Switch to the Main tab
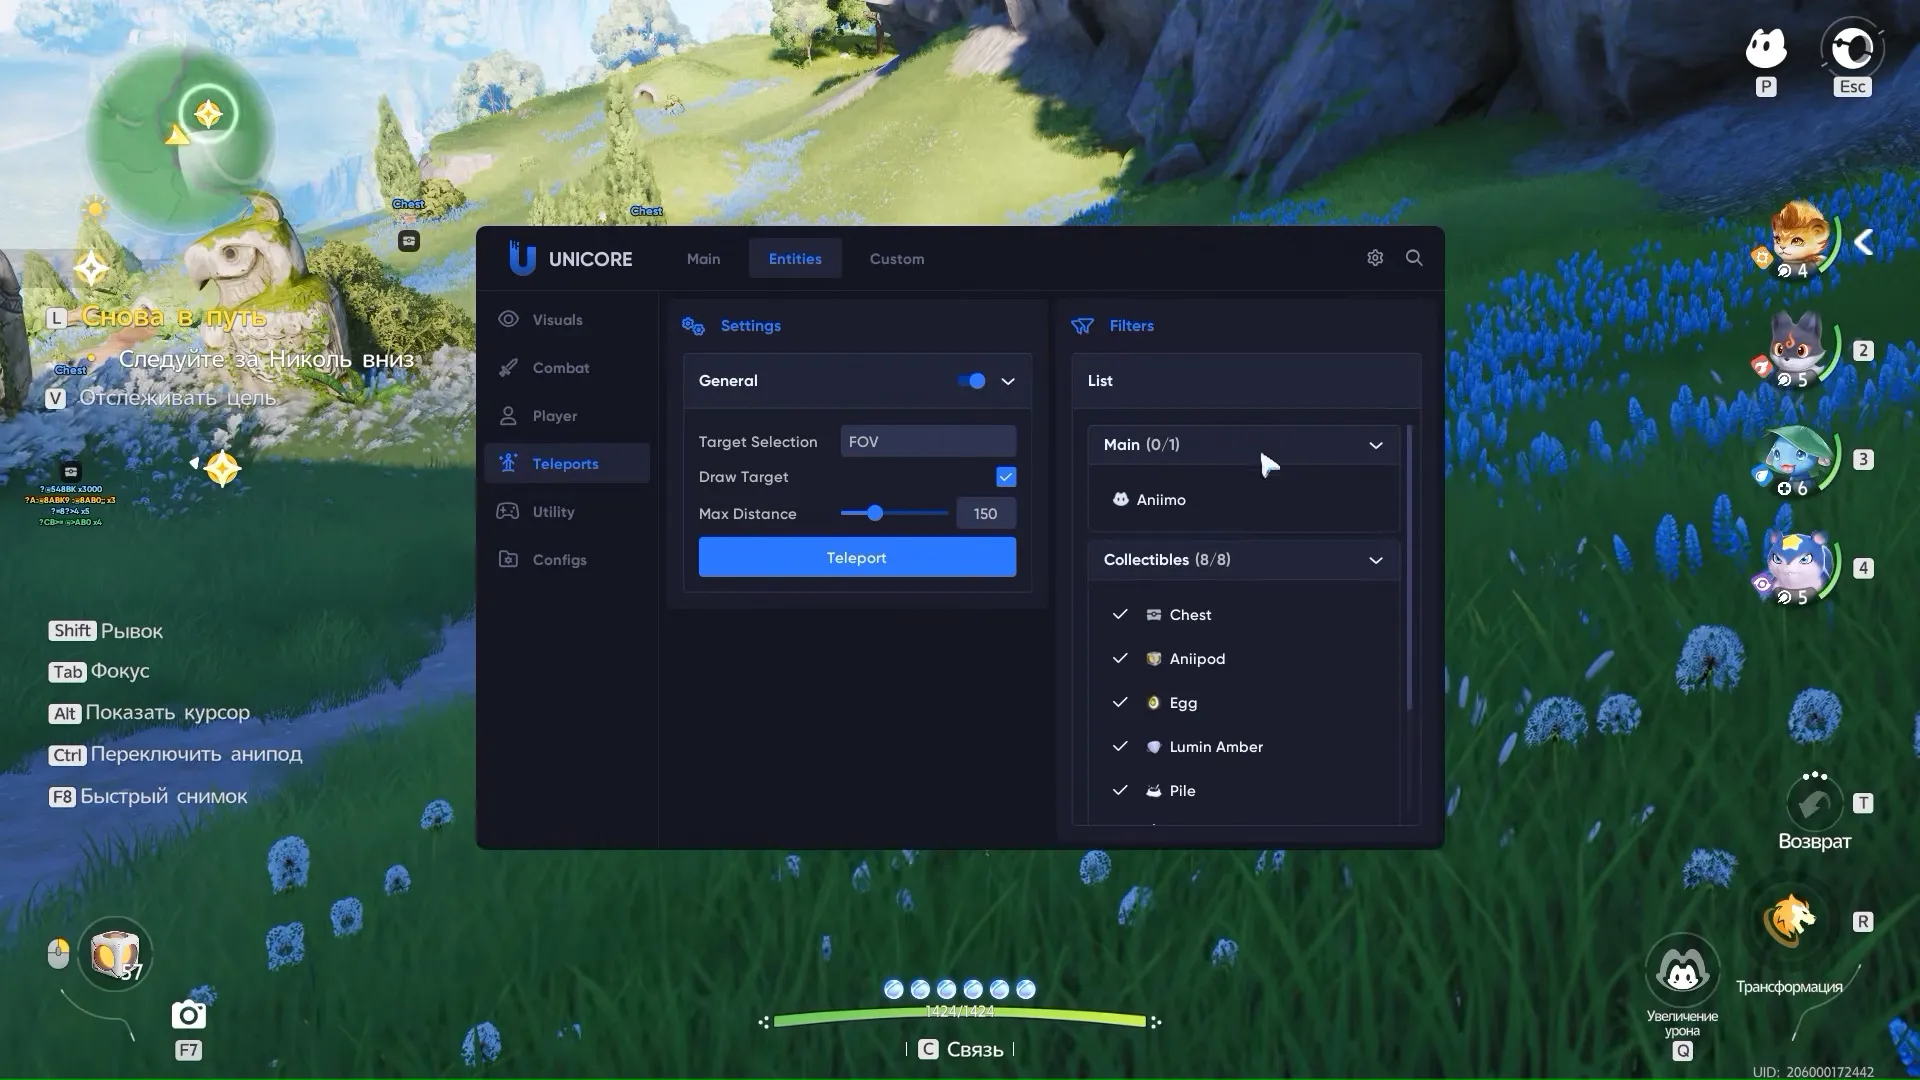 tap(703, 259)
